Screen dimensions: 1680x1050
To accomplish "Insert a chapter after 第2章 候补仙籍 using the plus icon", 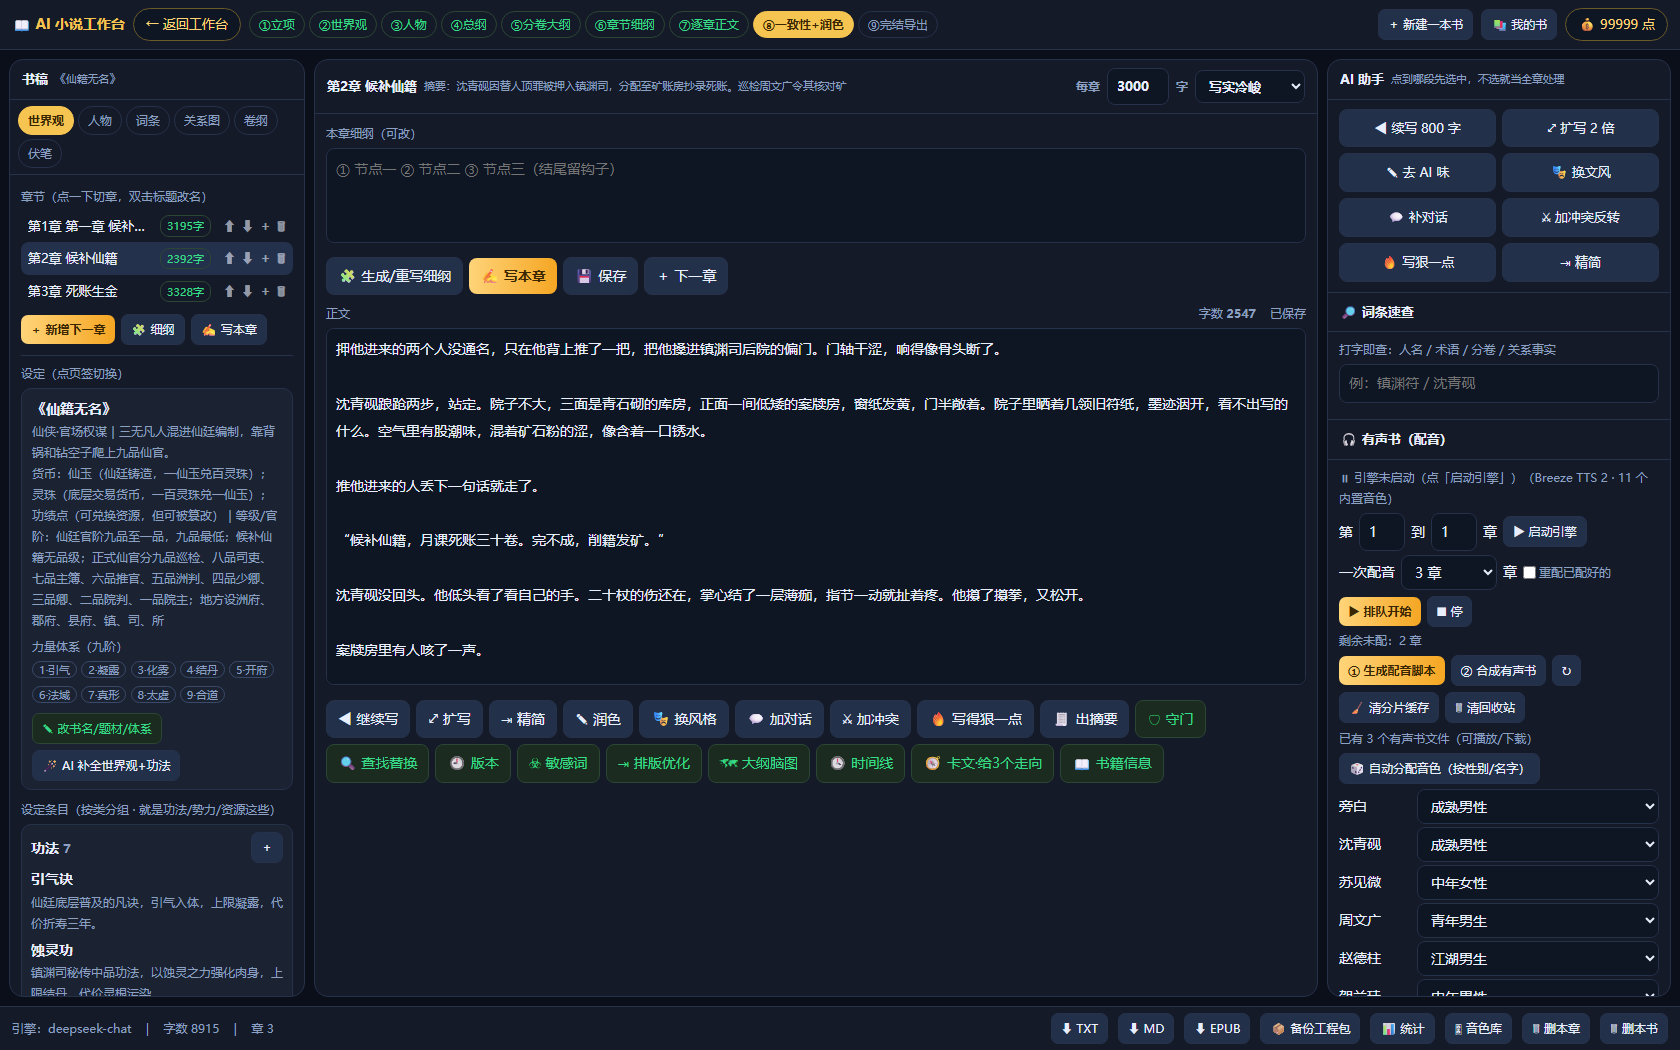I will point(265,258).
